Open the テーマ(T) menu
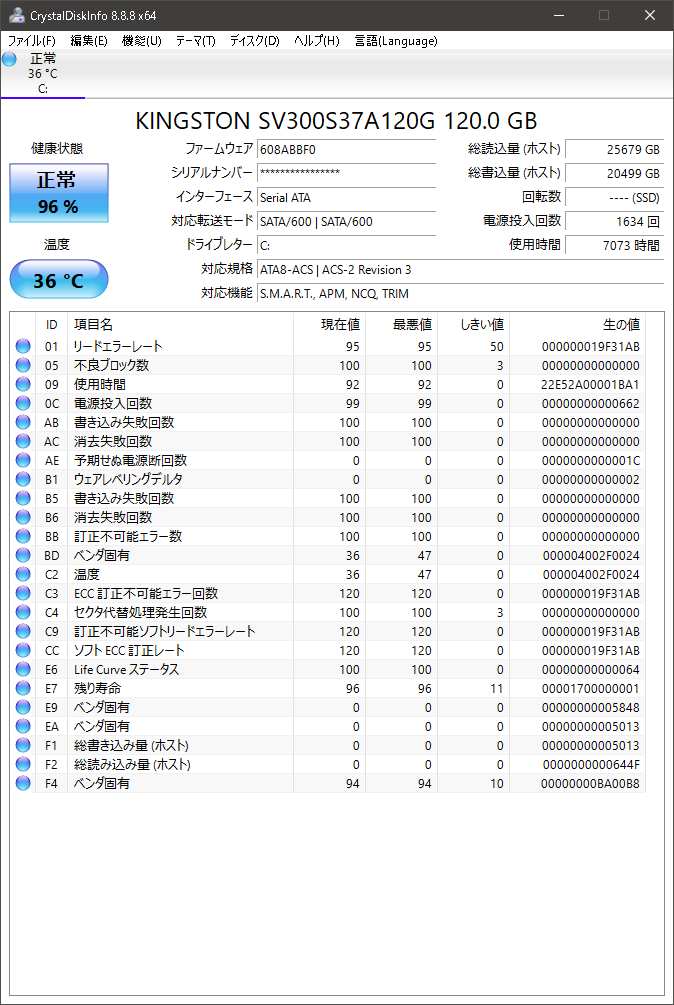The image size is (674, 1005). click(195, 41)
